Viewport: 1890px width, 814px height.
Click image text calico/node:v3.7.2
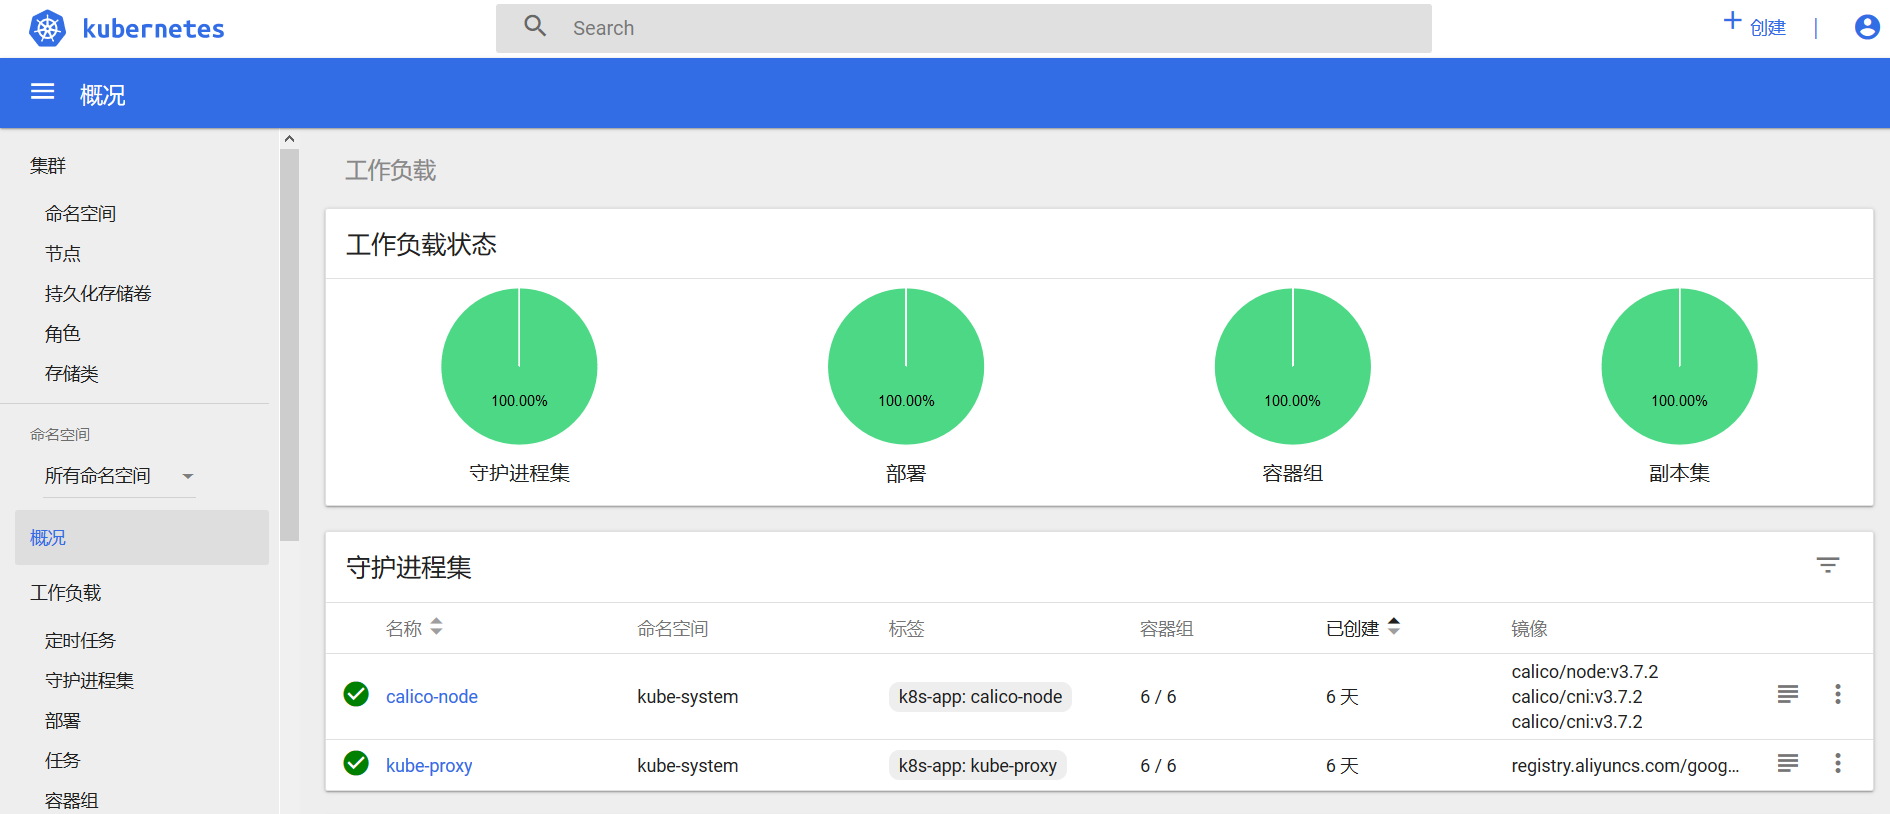click(1585, 672)
